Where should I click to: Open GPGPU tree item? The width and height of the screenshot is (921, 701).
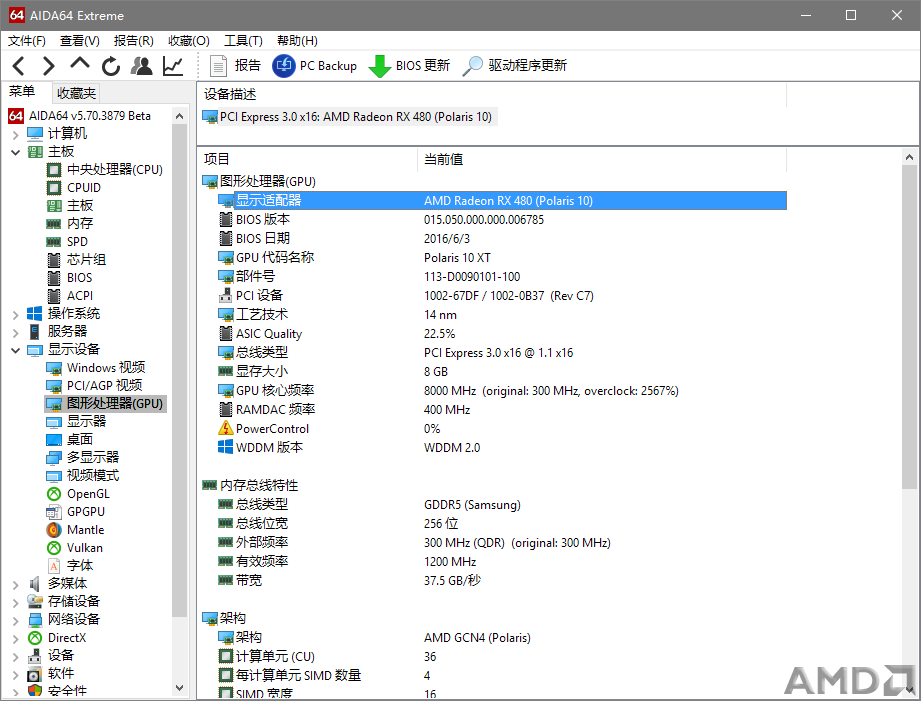tap(85, 512)
